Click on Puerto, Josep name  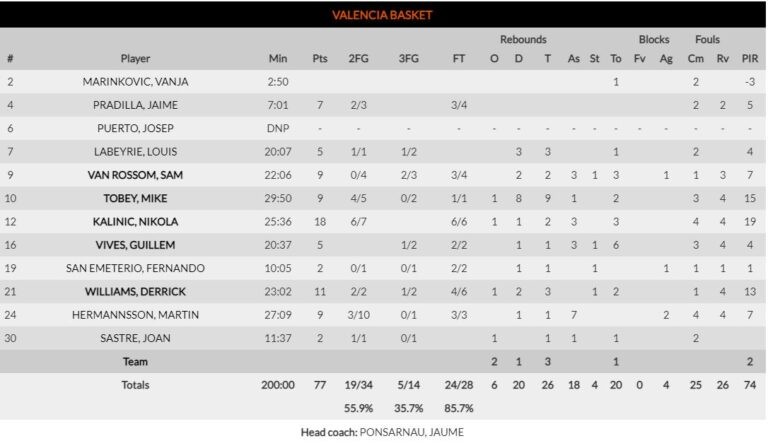pos(135,128)
